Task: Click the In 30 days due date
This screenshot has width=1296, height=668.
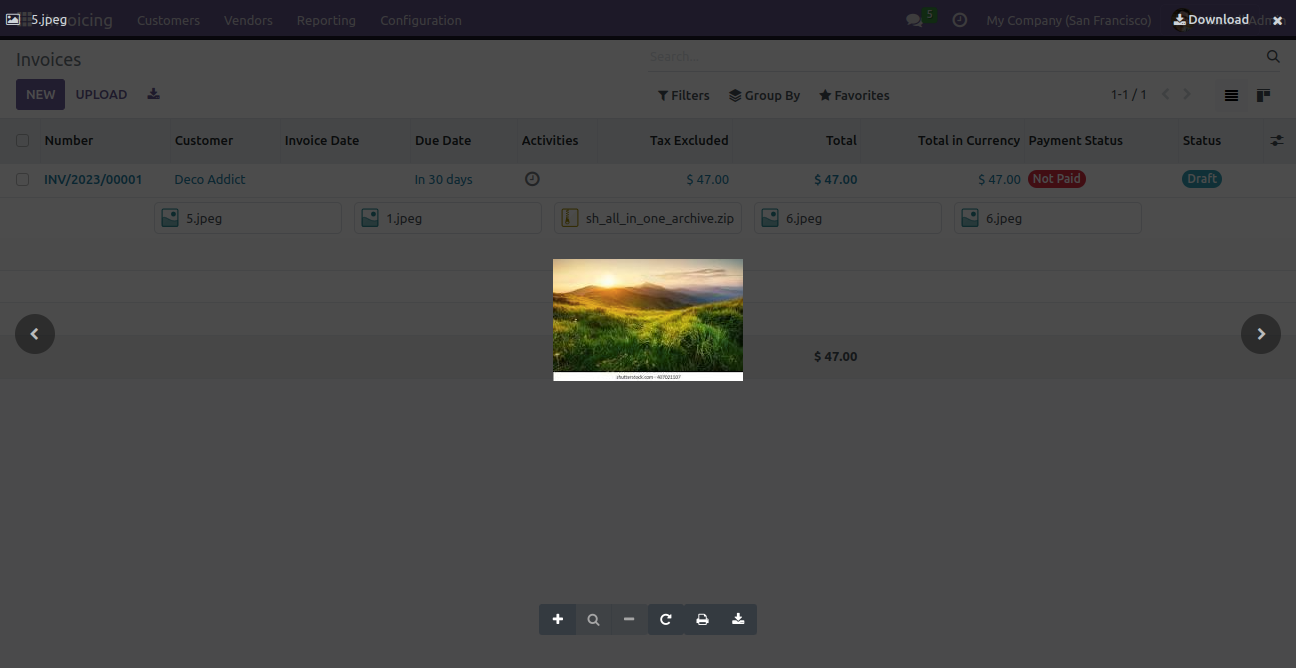Action: (444, 180)
